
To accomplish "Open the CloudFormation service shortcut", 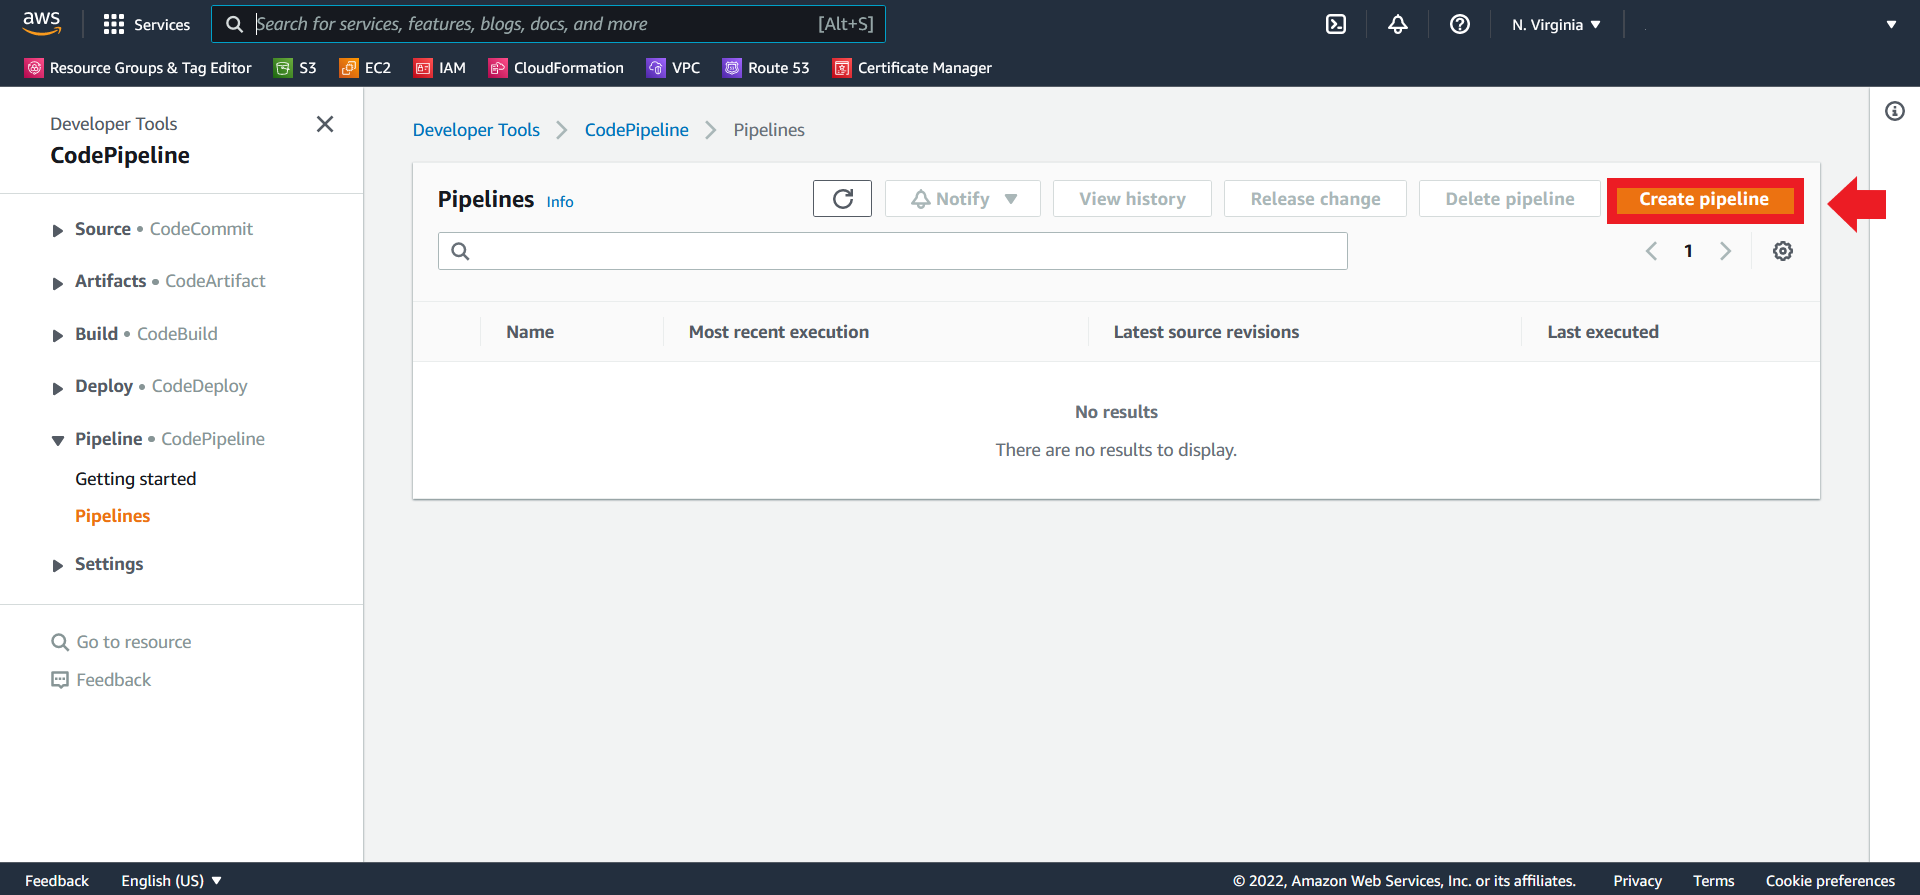I will [556, 67].
